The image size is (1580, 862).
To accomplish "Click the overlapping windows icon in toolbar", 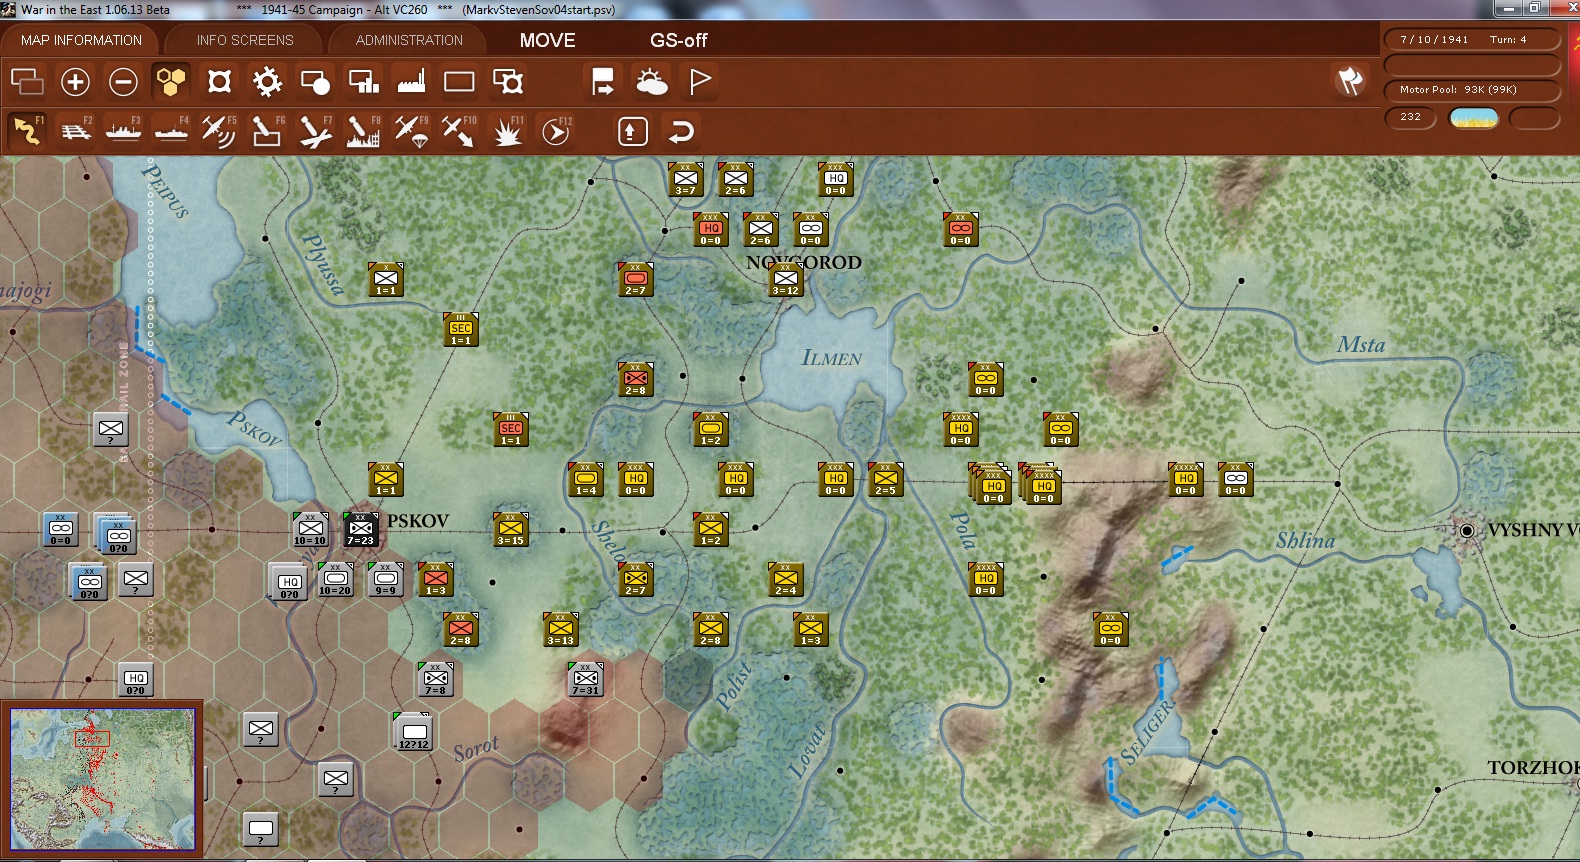I will [x=27, y=81].
